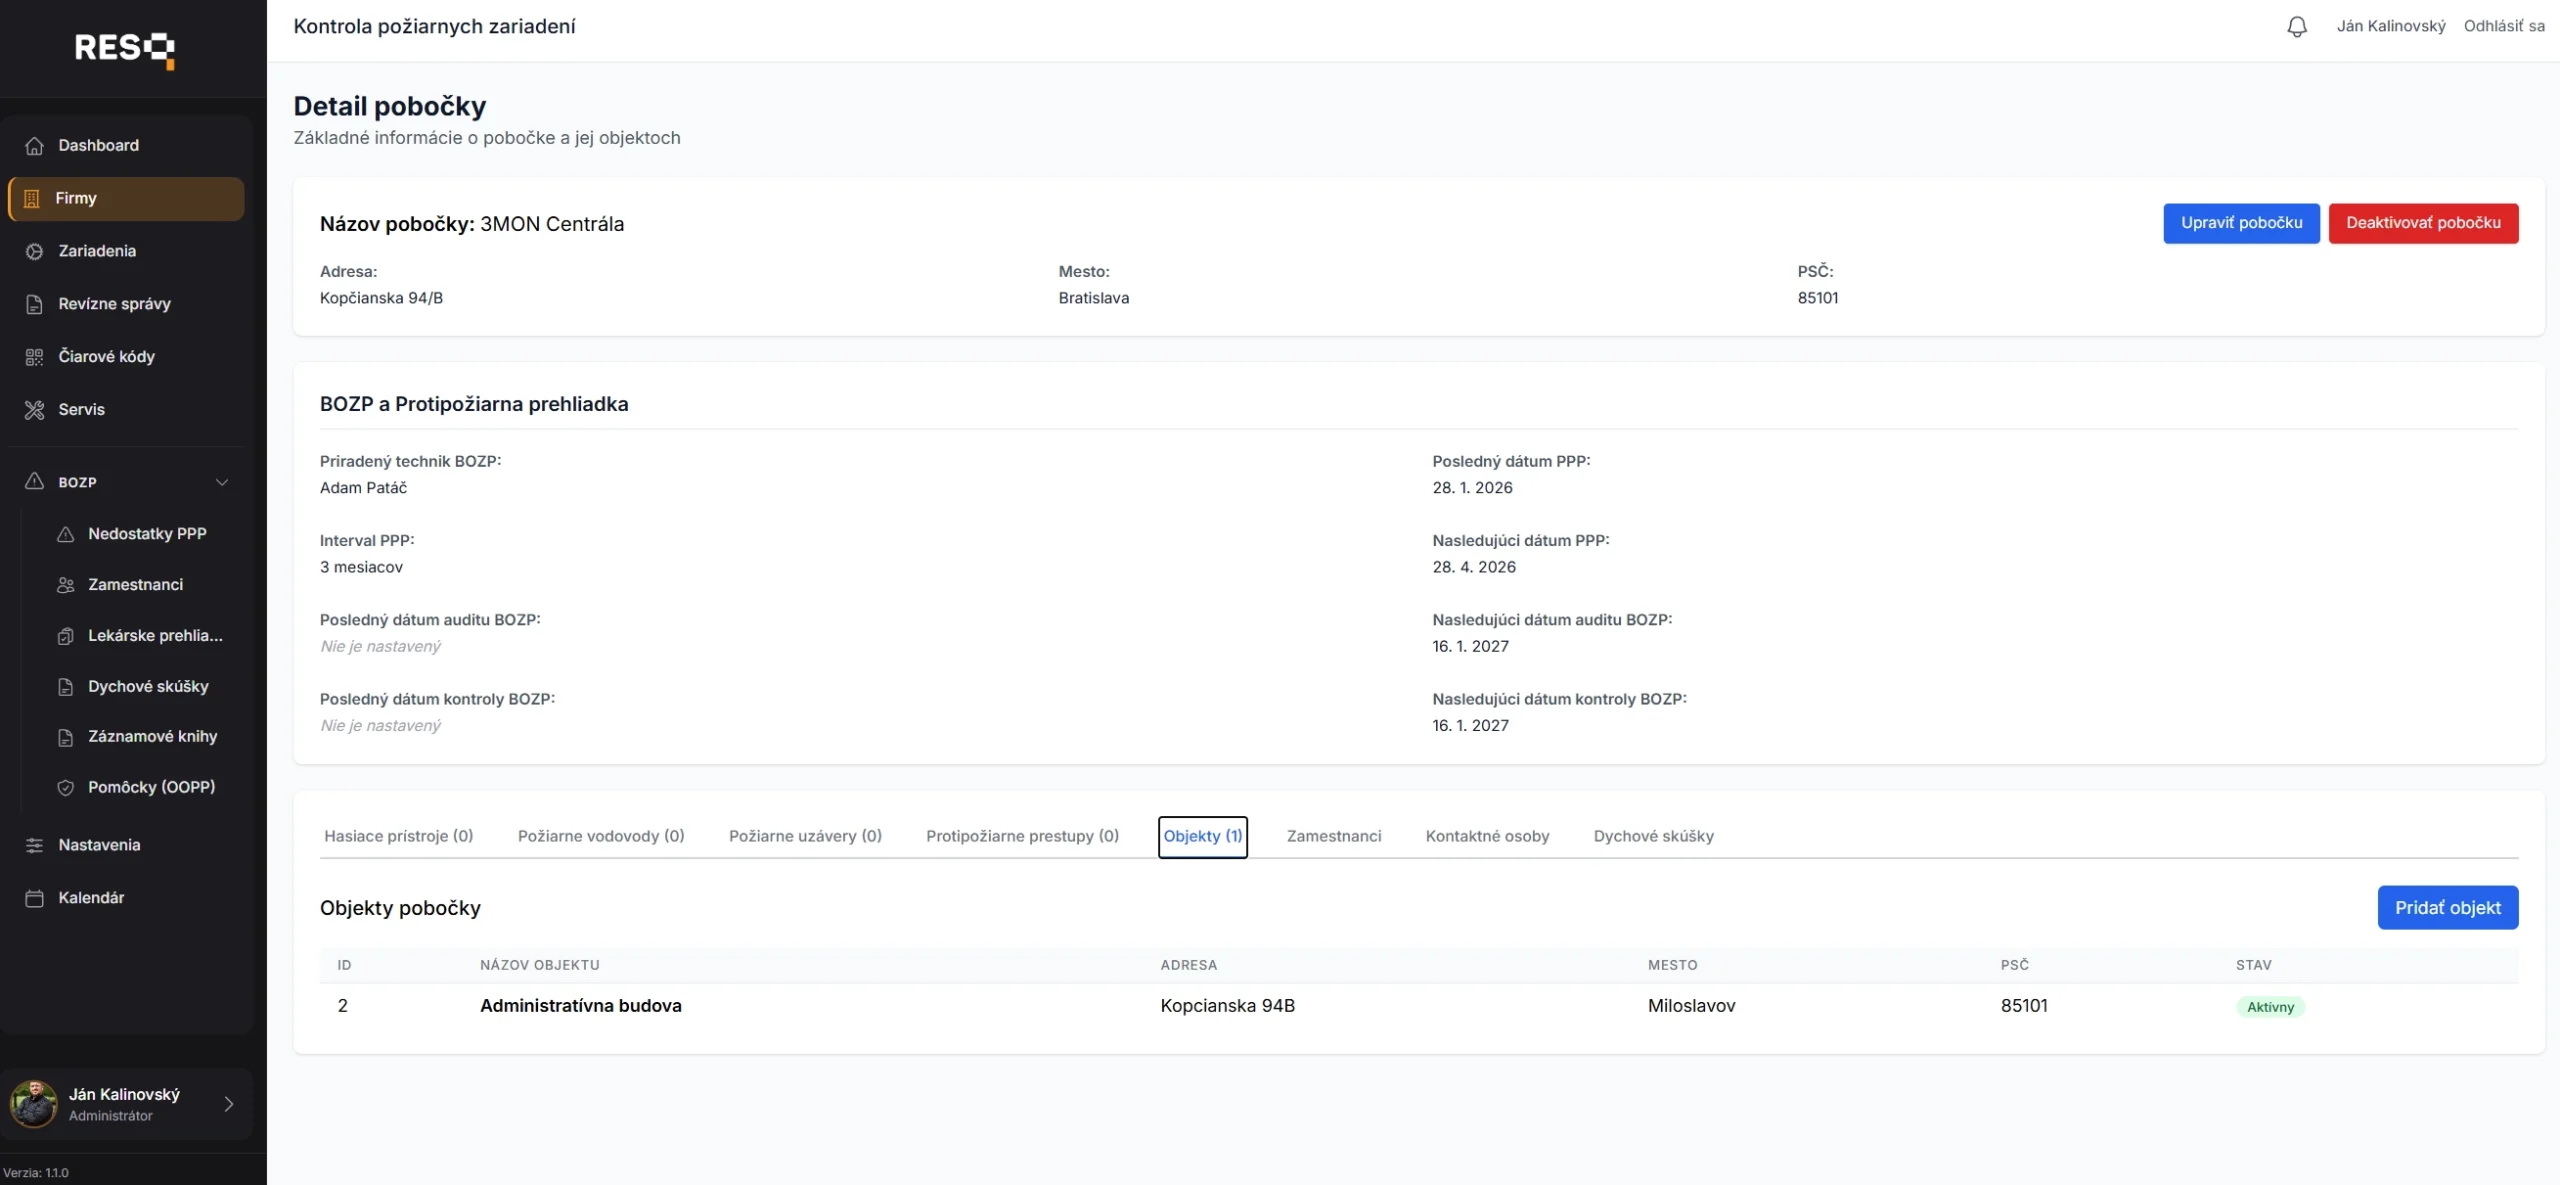Click the Pomôcky (OOPP) shield icon
Image resolution: width=2560 pixels, height=1185 pixels.
pos(66,788)
